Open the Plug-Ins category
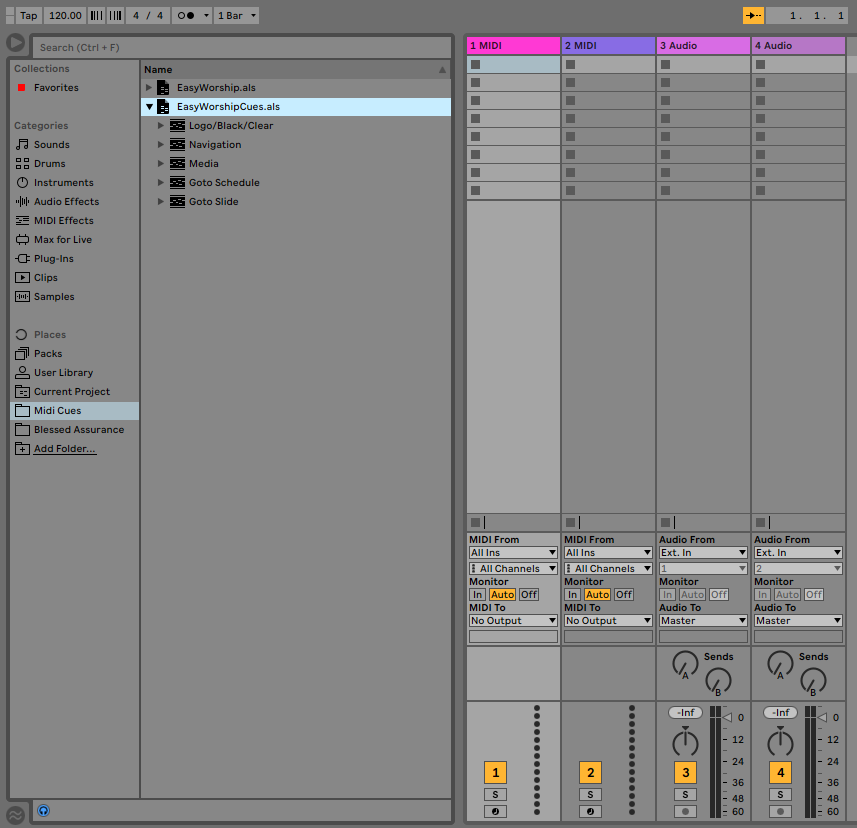This screenshot has height=828, width=857. (54, 259)
